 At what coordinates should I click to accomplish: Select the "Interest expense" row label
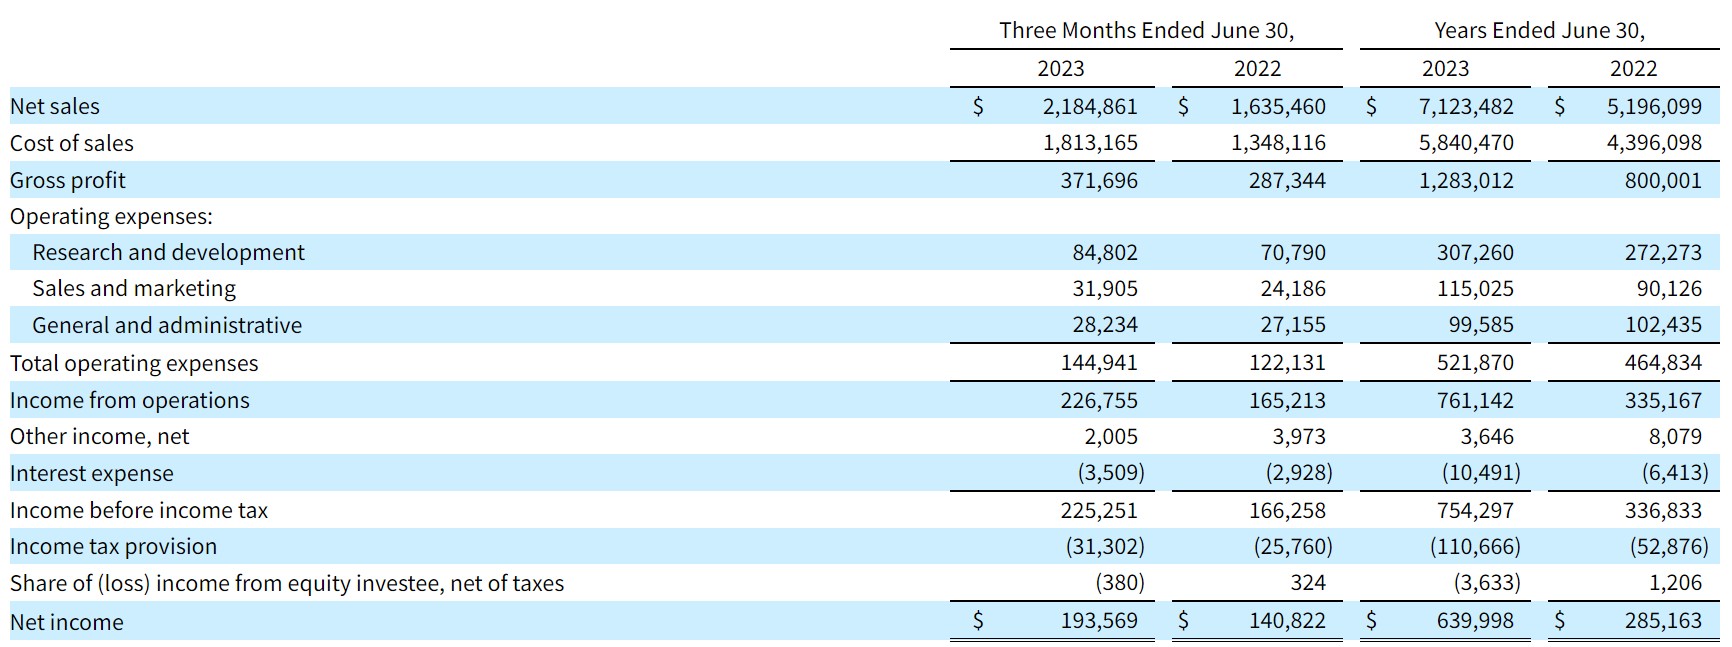pos(92,473)
